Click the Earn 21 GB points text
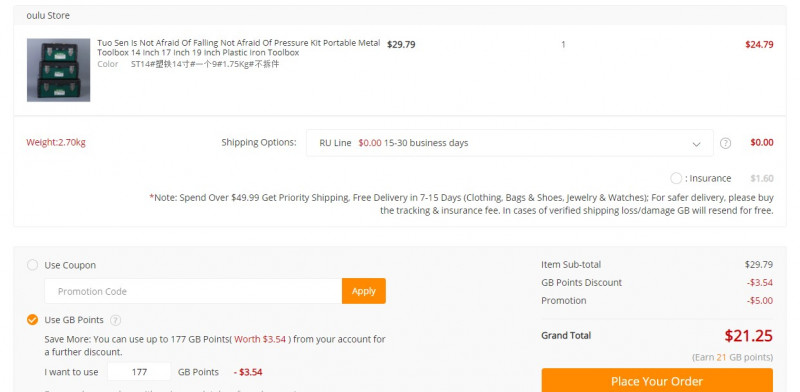Viewport: 800px width, 392px height. (x=732, y=357)
